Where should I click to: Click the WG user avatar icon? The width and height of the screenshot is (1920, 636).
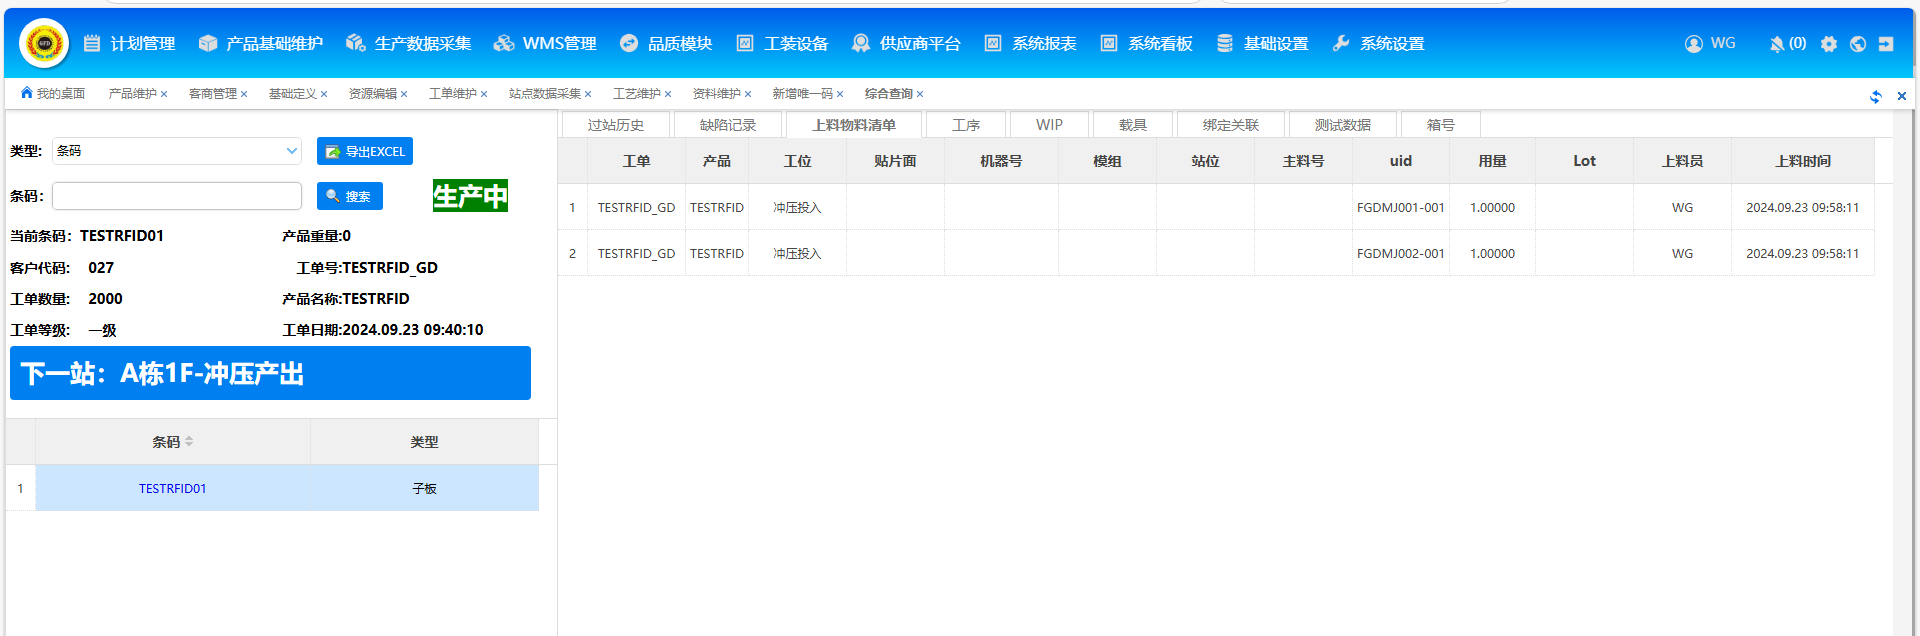(1693, 44)
